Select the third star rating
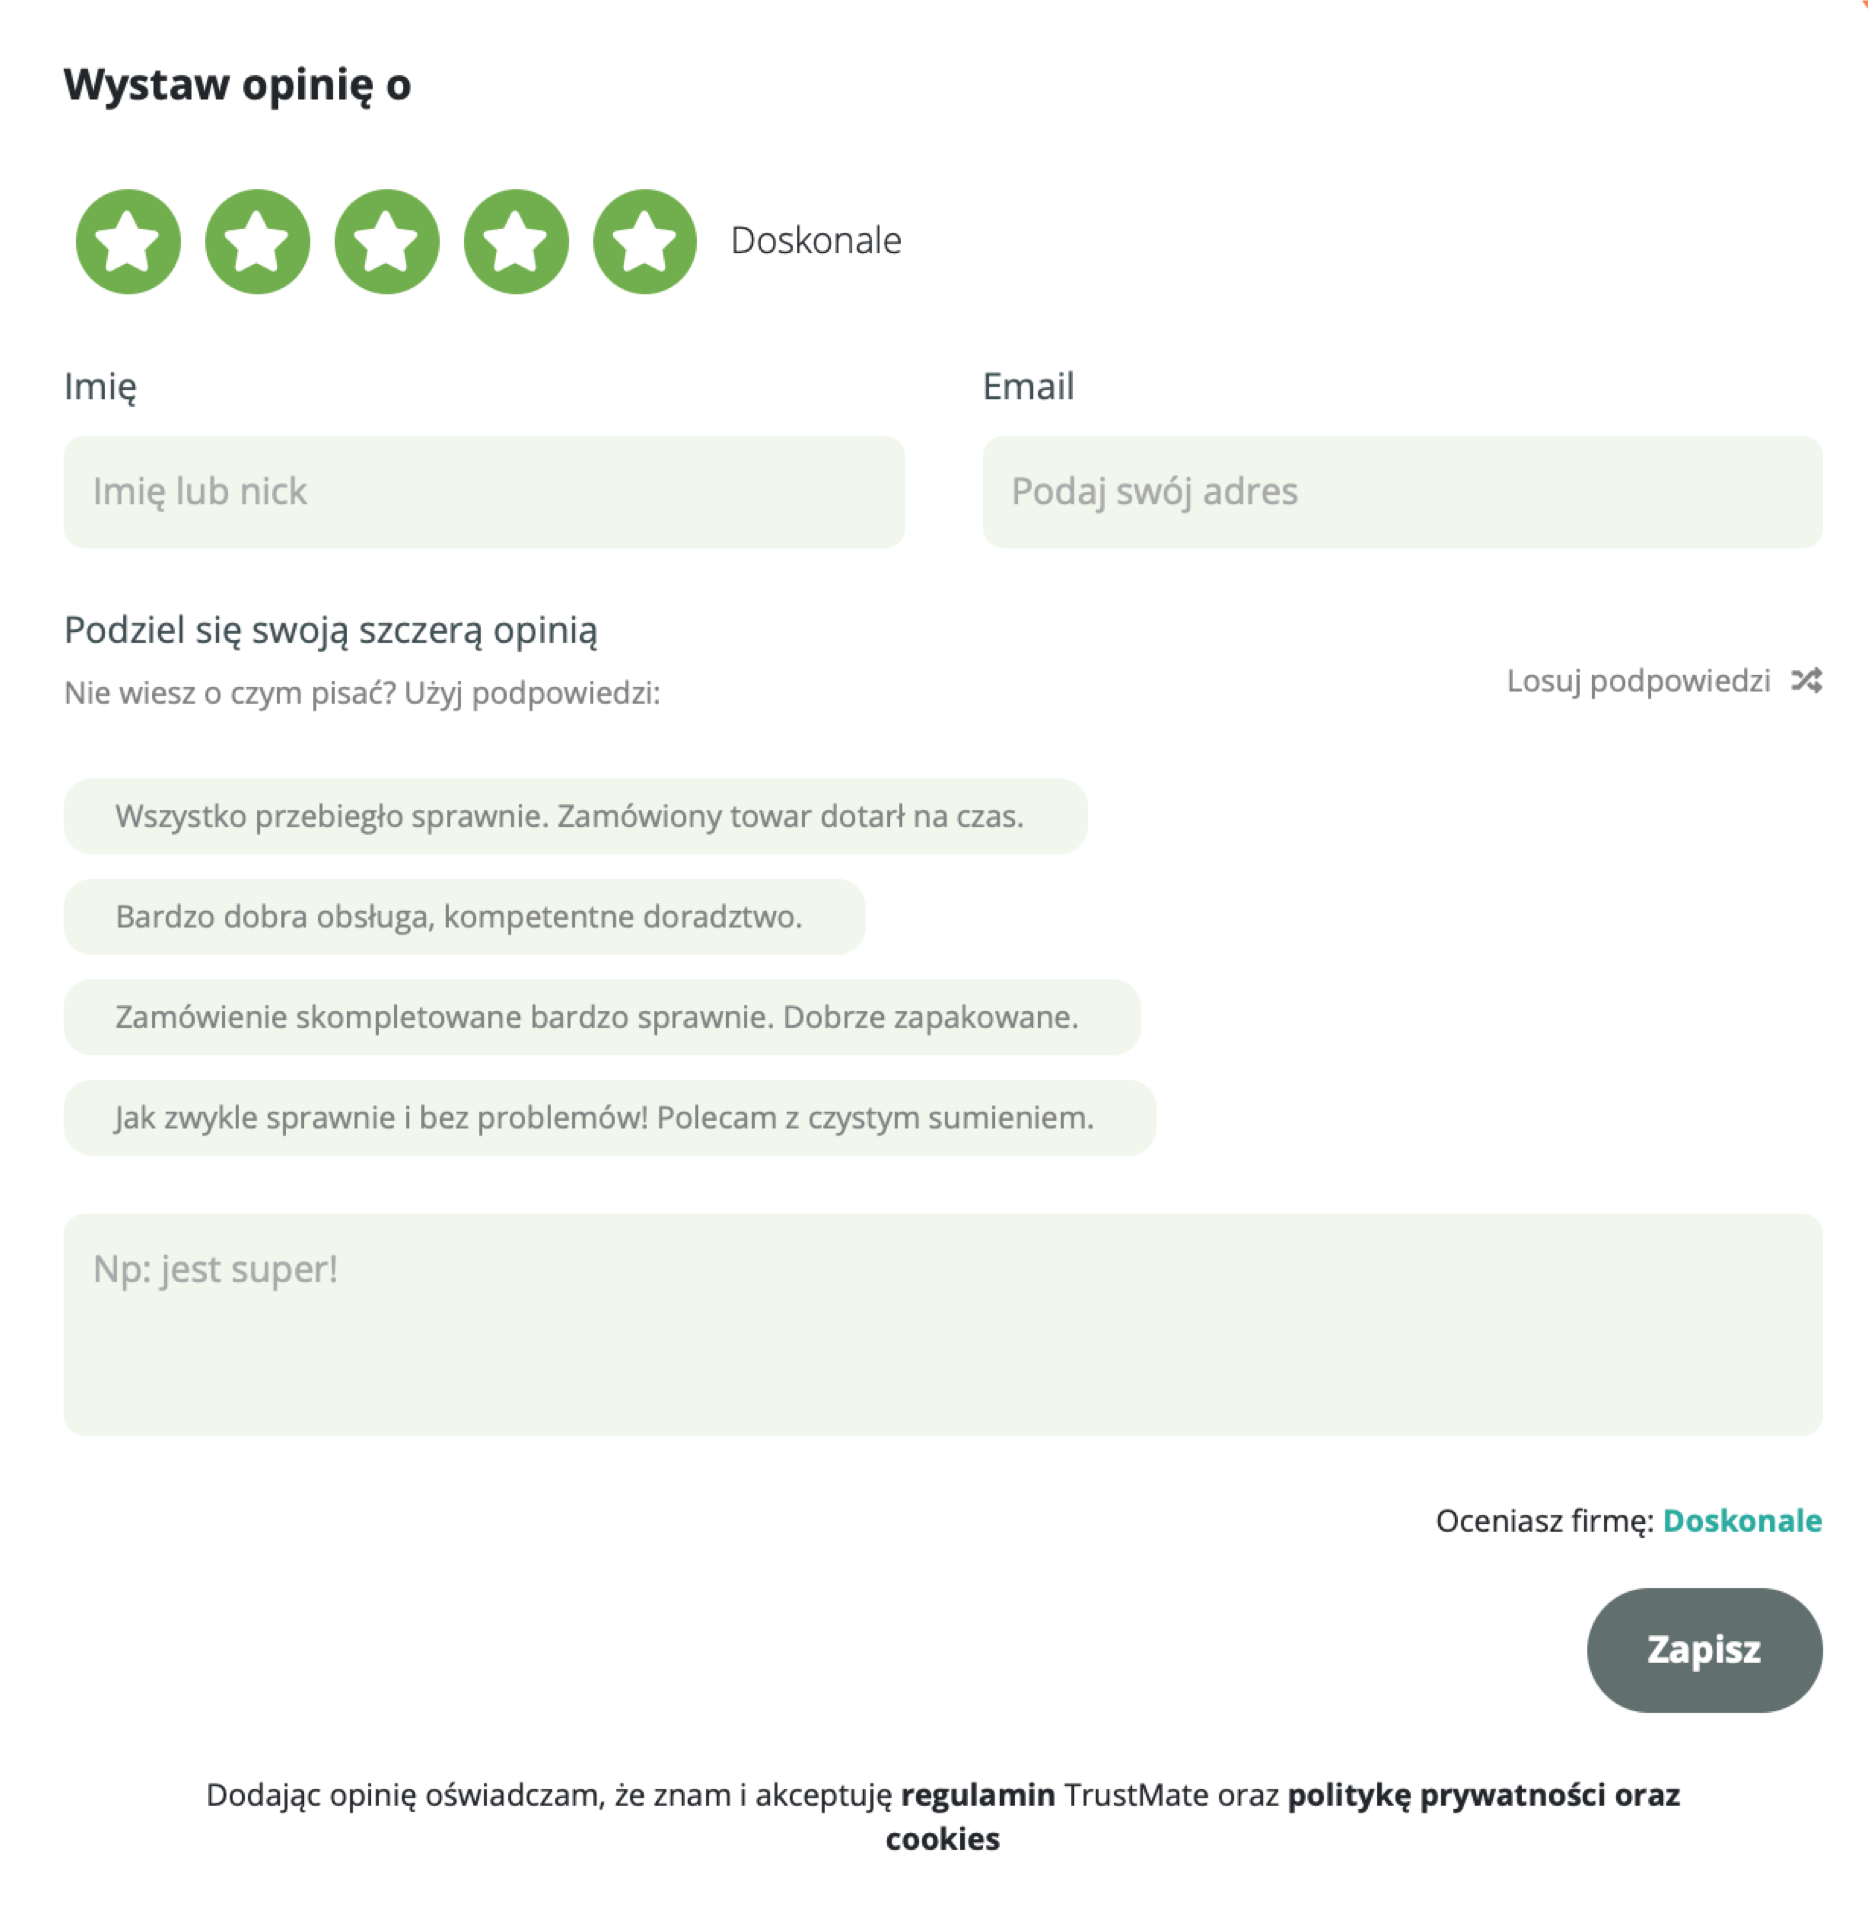The width and height of the screenshot is (1868, 1922). (387, 242)
